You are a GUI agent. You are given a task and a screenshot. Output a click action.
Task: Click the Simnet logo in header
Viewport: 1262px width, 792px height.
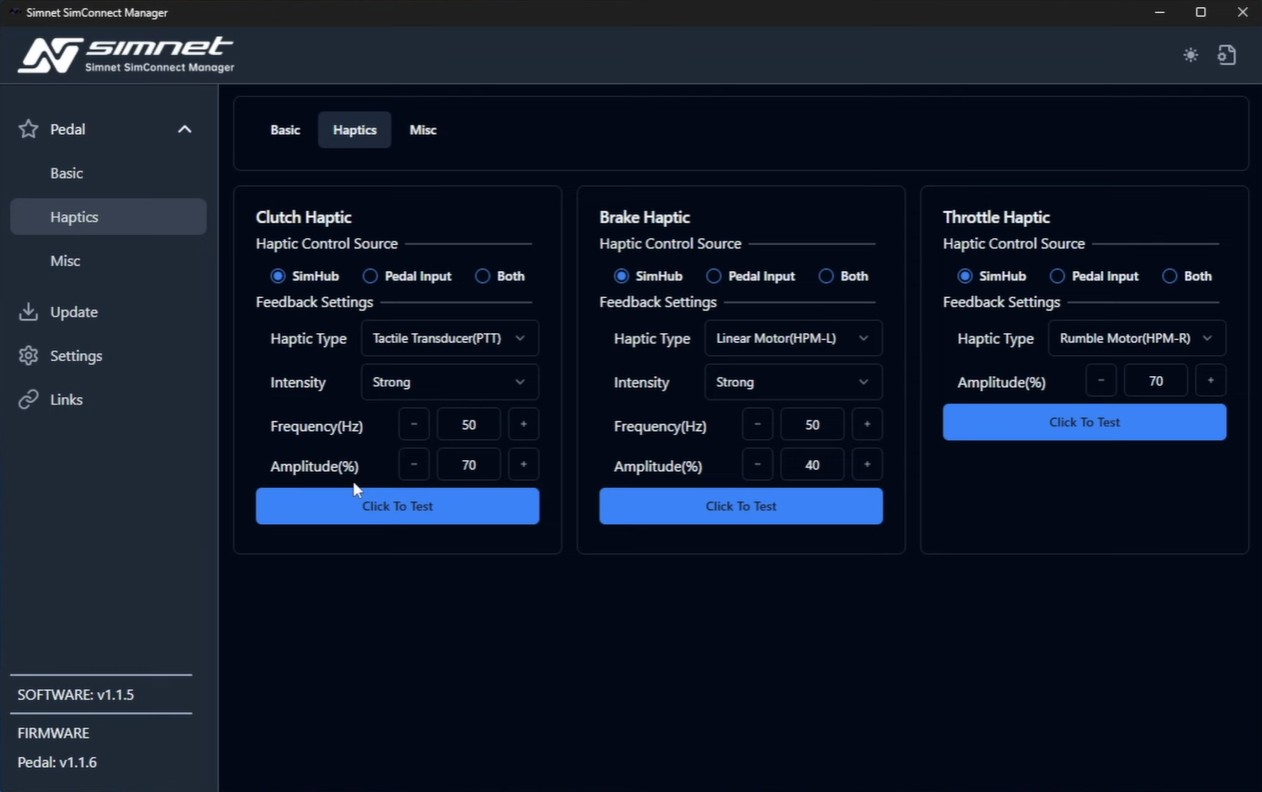click(126, 55)
